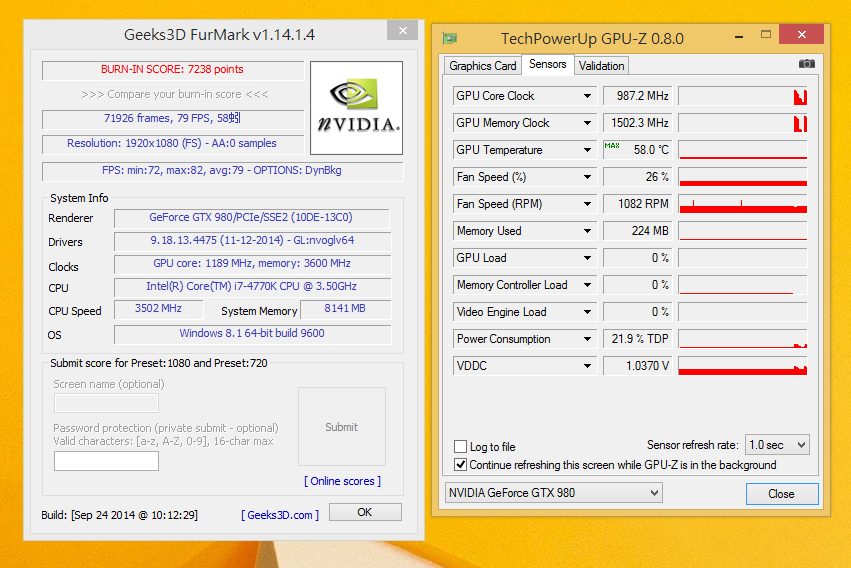Viewport: 851px width, 568px height.
Task: Open Memory Used sensor dropdown
Action: (587, 231)
